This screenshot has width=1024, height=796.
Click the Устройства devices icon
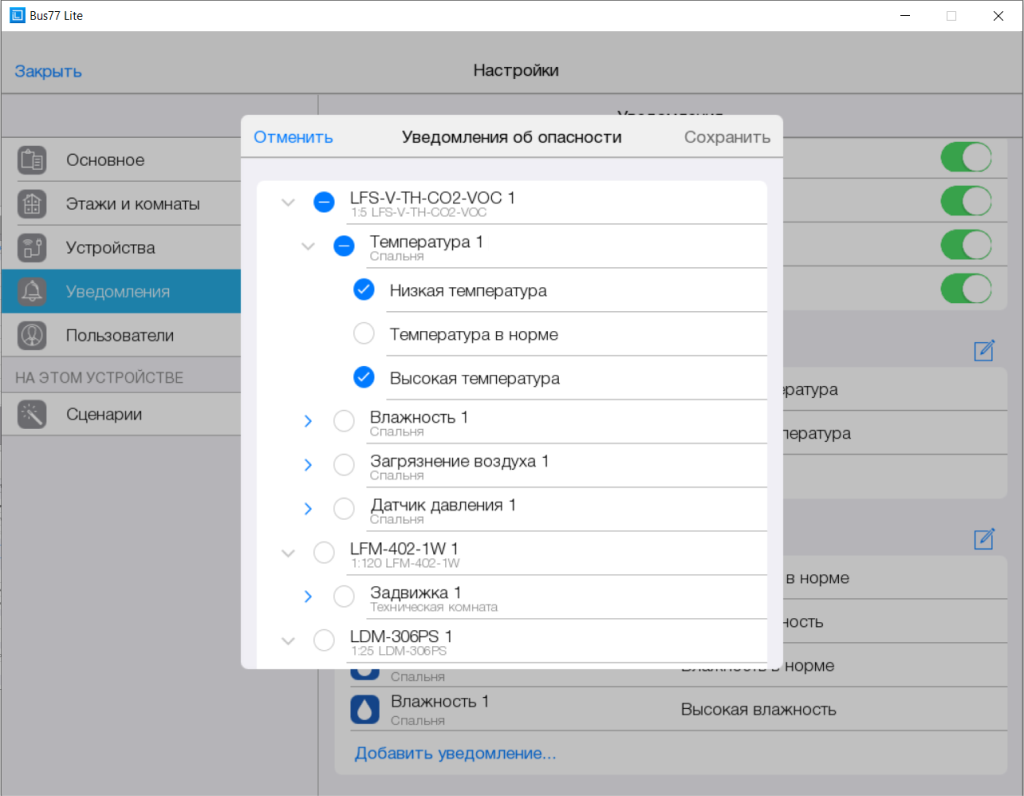[x=32, y=248]
